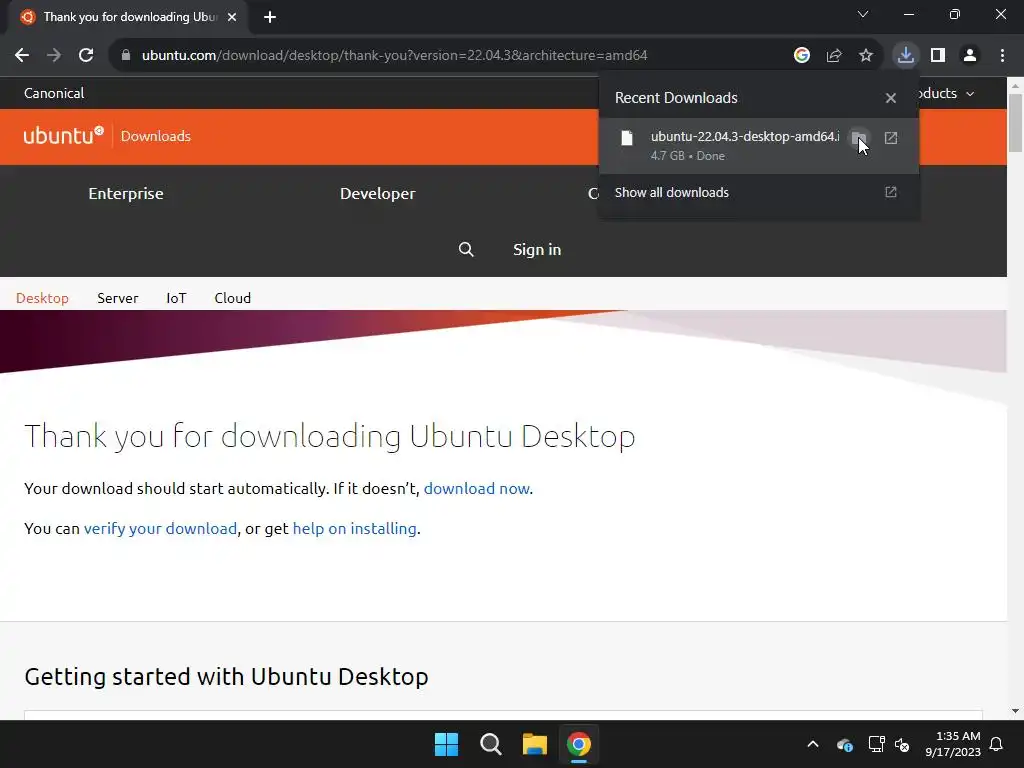
Task: Open the Chrome side panel
Action: [x=938, y=56]
